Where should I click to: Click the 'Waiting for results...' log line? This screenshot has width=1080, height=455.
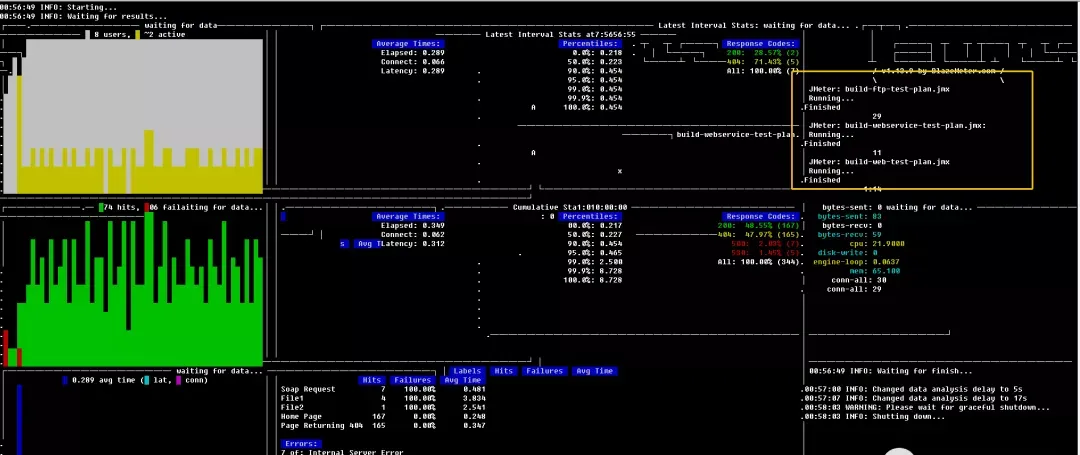[83, 16]
